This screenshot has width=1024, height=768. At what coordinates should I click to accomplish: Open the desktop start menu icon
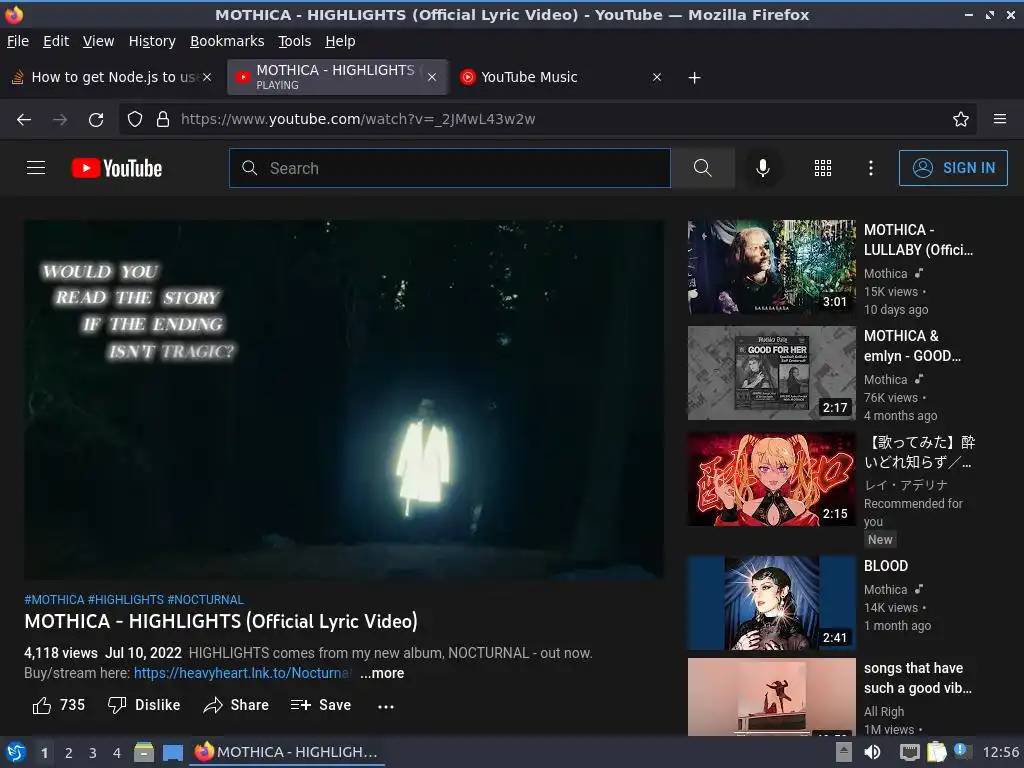tap(16, 752)
